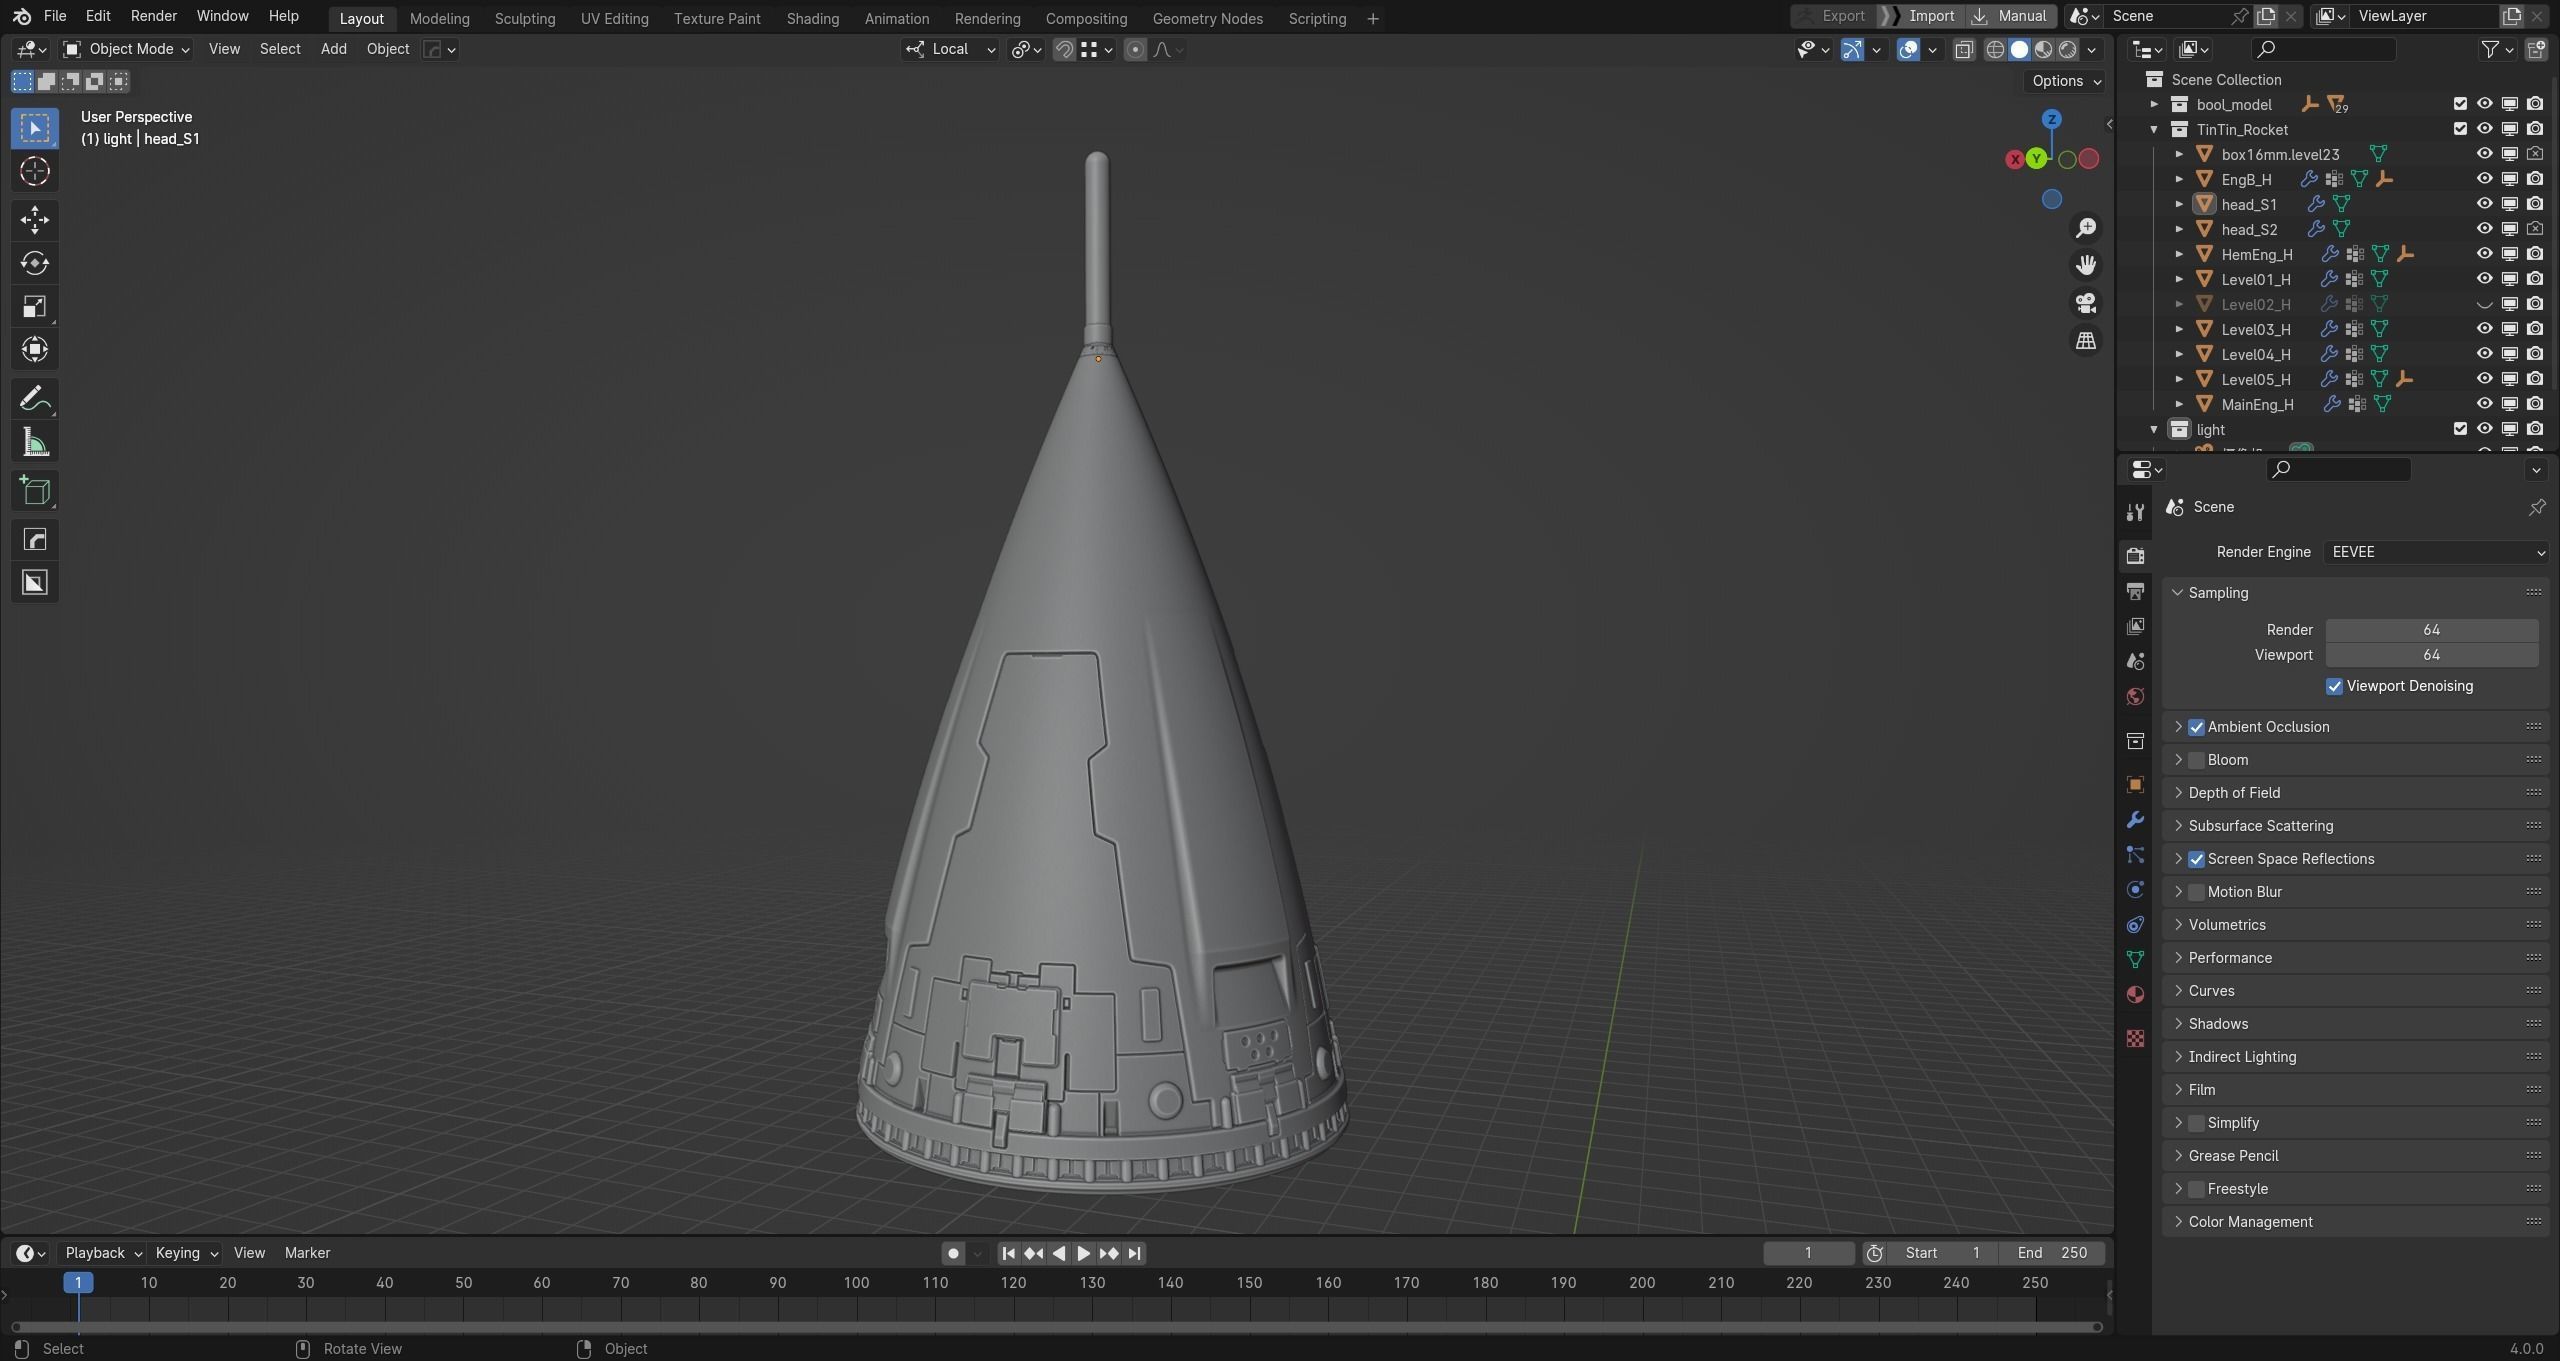Screen dimensions: 2560x1361
Task: Expand the bool_model collection
Action: [x=2154, y=104]
